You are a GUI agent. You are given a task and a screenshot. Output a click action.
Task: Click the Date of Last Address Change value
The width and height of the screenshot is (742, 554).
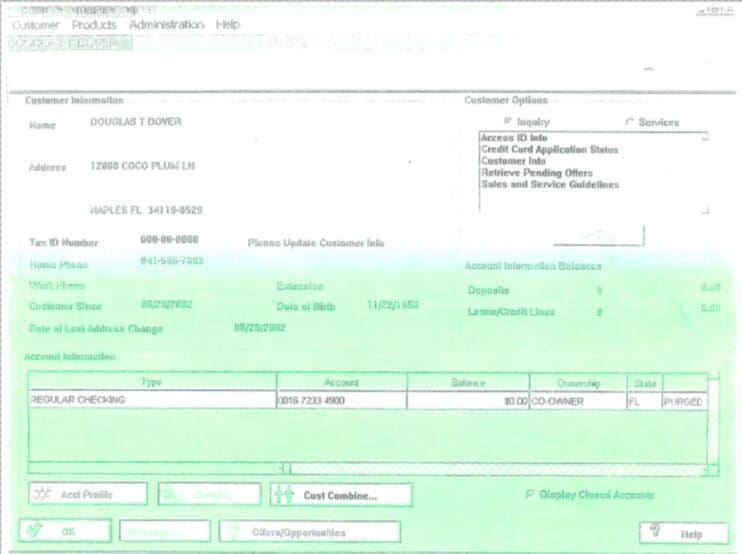click(260, 327)
